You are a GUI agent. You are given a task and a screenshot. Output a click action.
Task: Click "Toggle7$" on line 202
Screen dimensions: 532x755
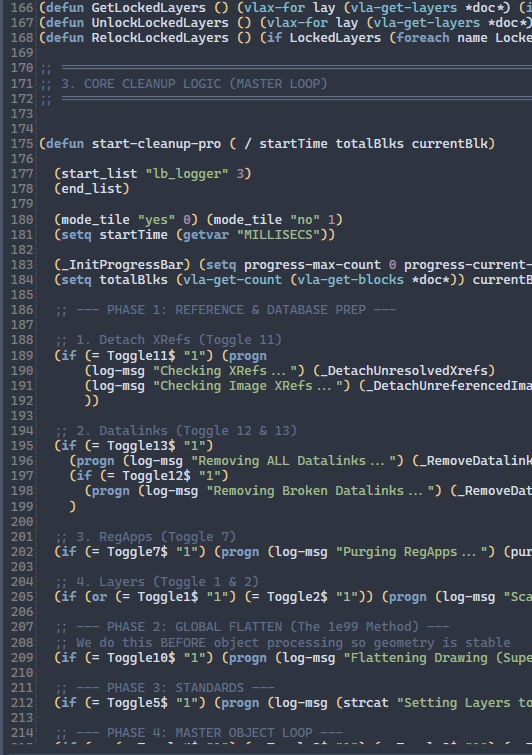pyautogui.click(x=137, y=551)
